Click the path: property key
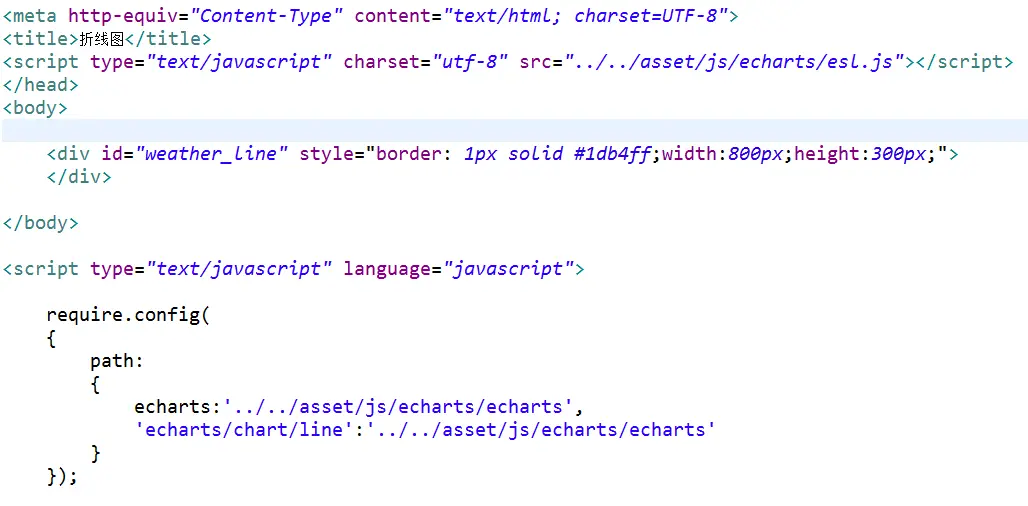 (117, 361)
